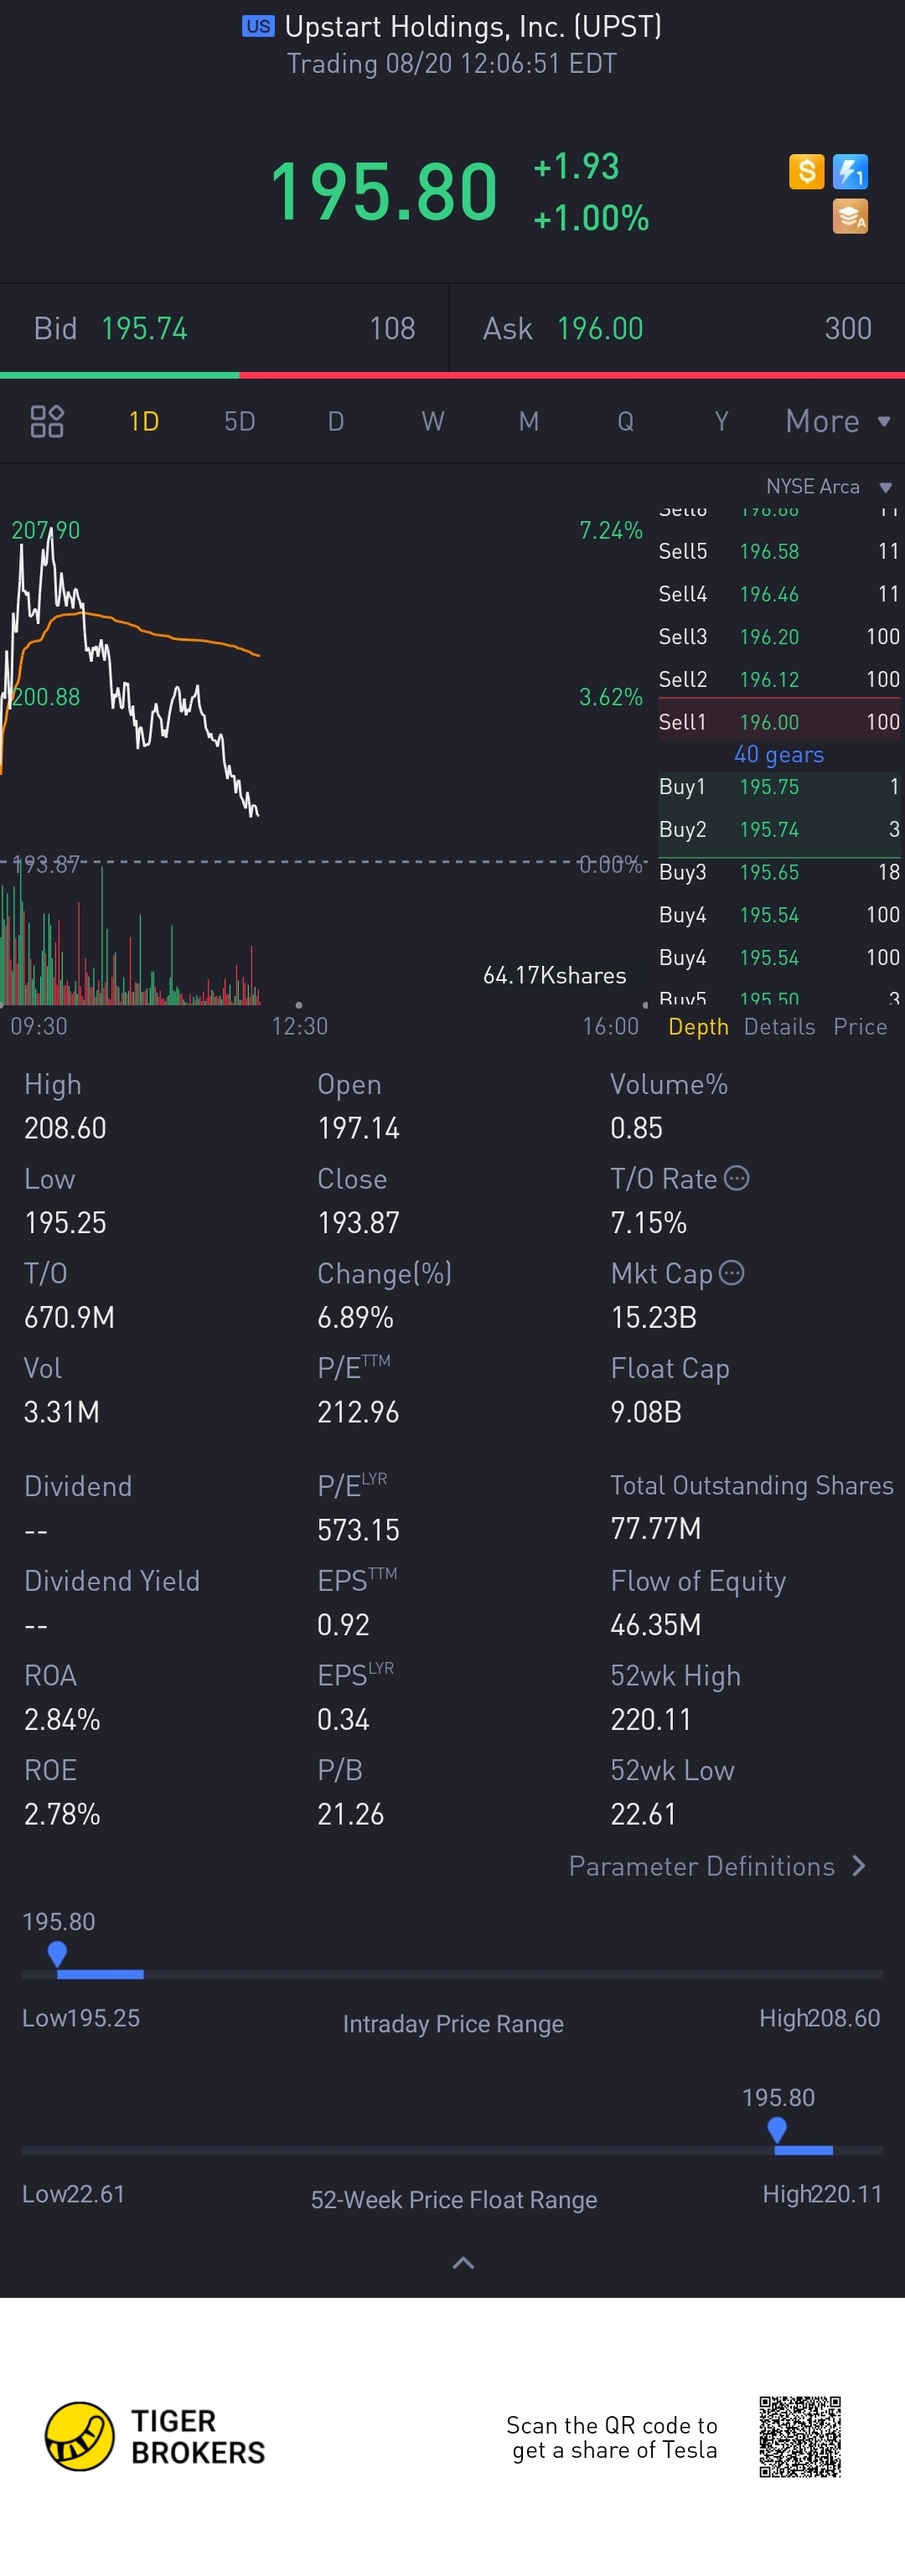This screenshot has height=2576, width=905.
Task: Tap the Sell4 196.46 order row
Action: tap(779, 594)
